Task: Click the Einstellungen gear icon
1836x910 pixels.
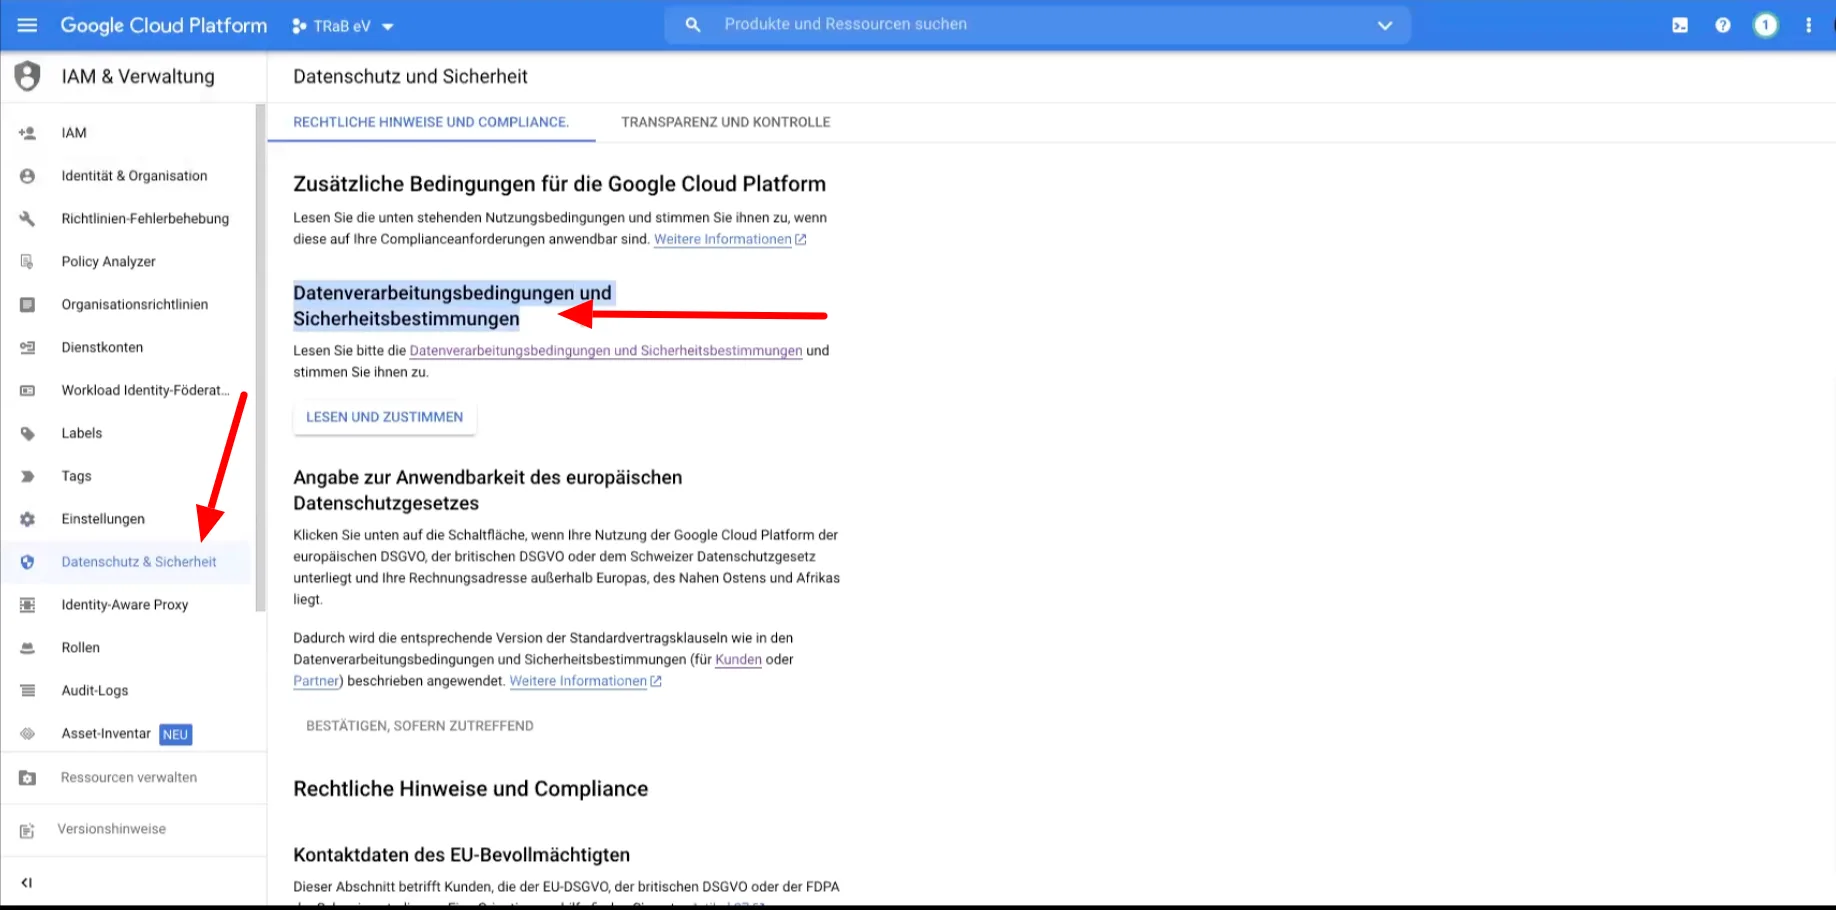Action: pyautogui.click(x=27, y=519)
